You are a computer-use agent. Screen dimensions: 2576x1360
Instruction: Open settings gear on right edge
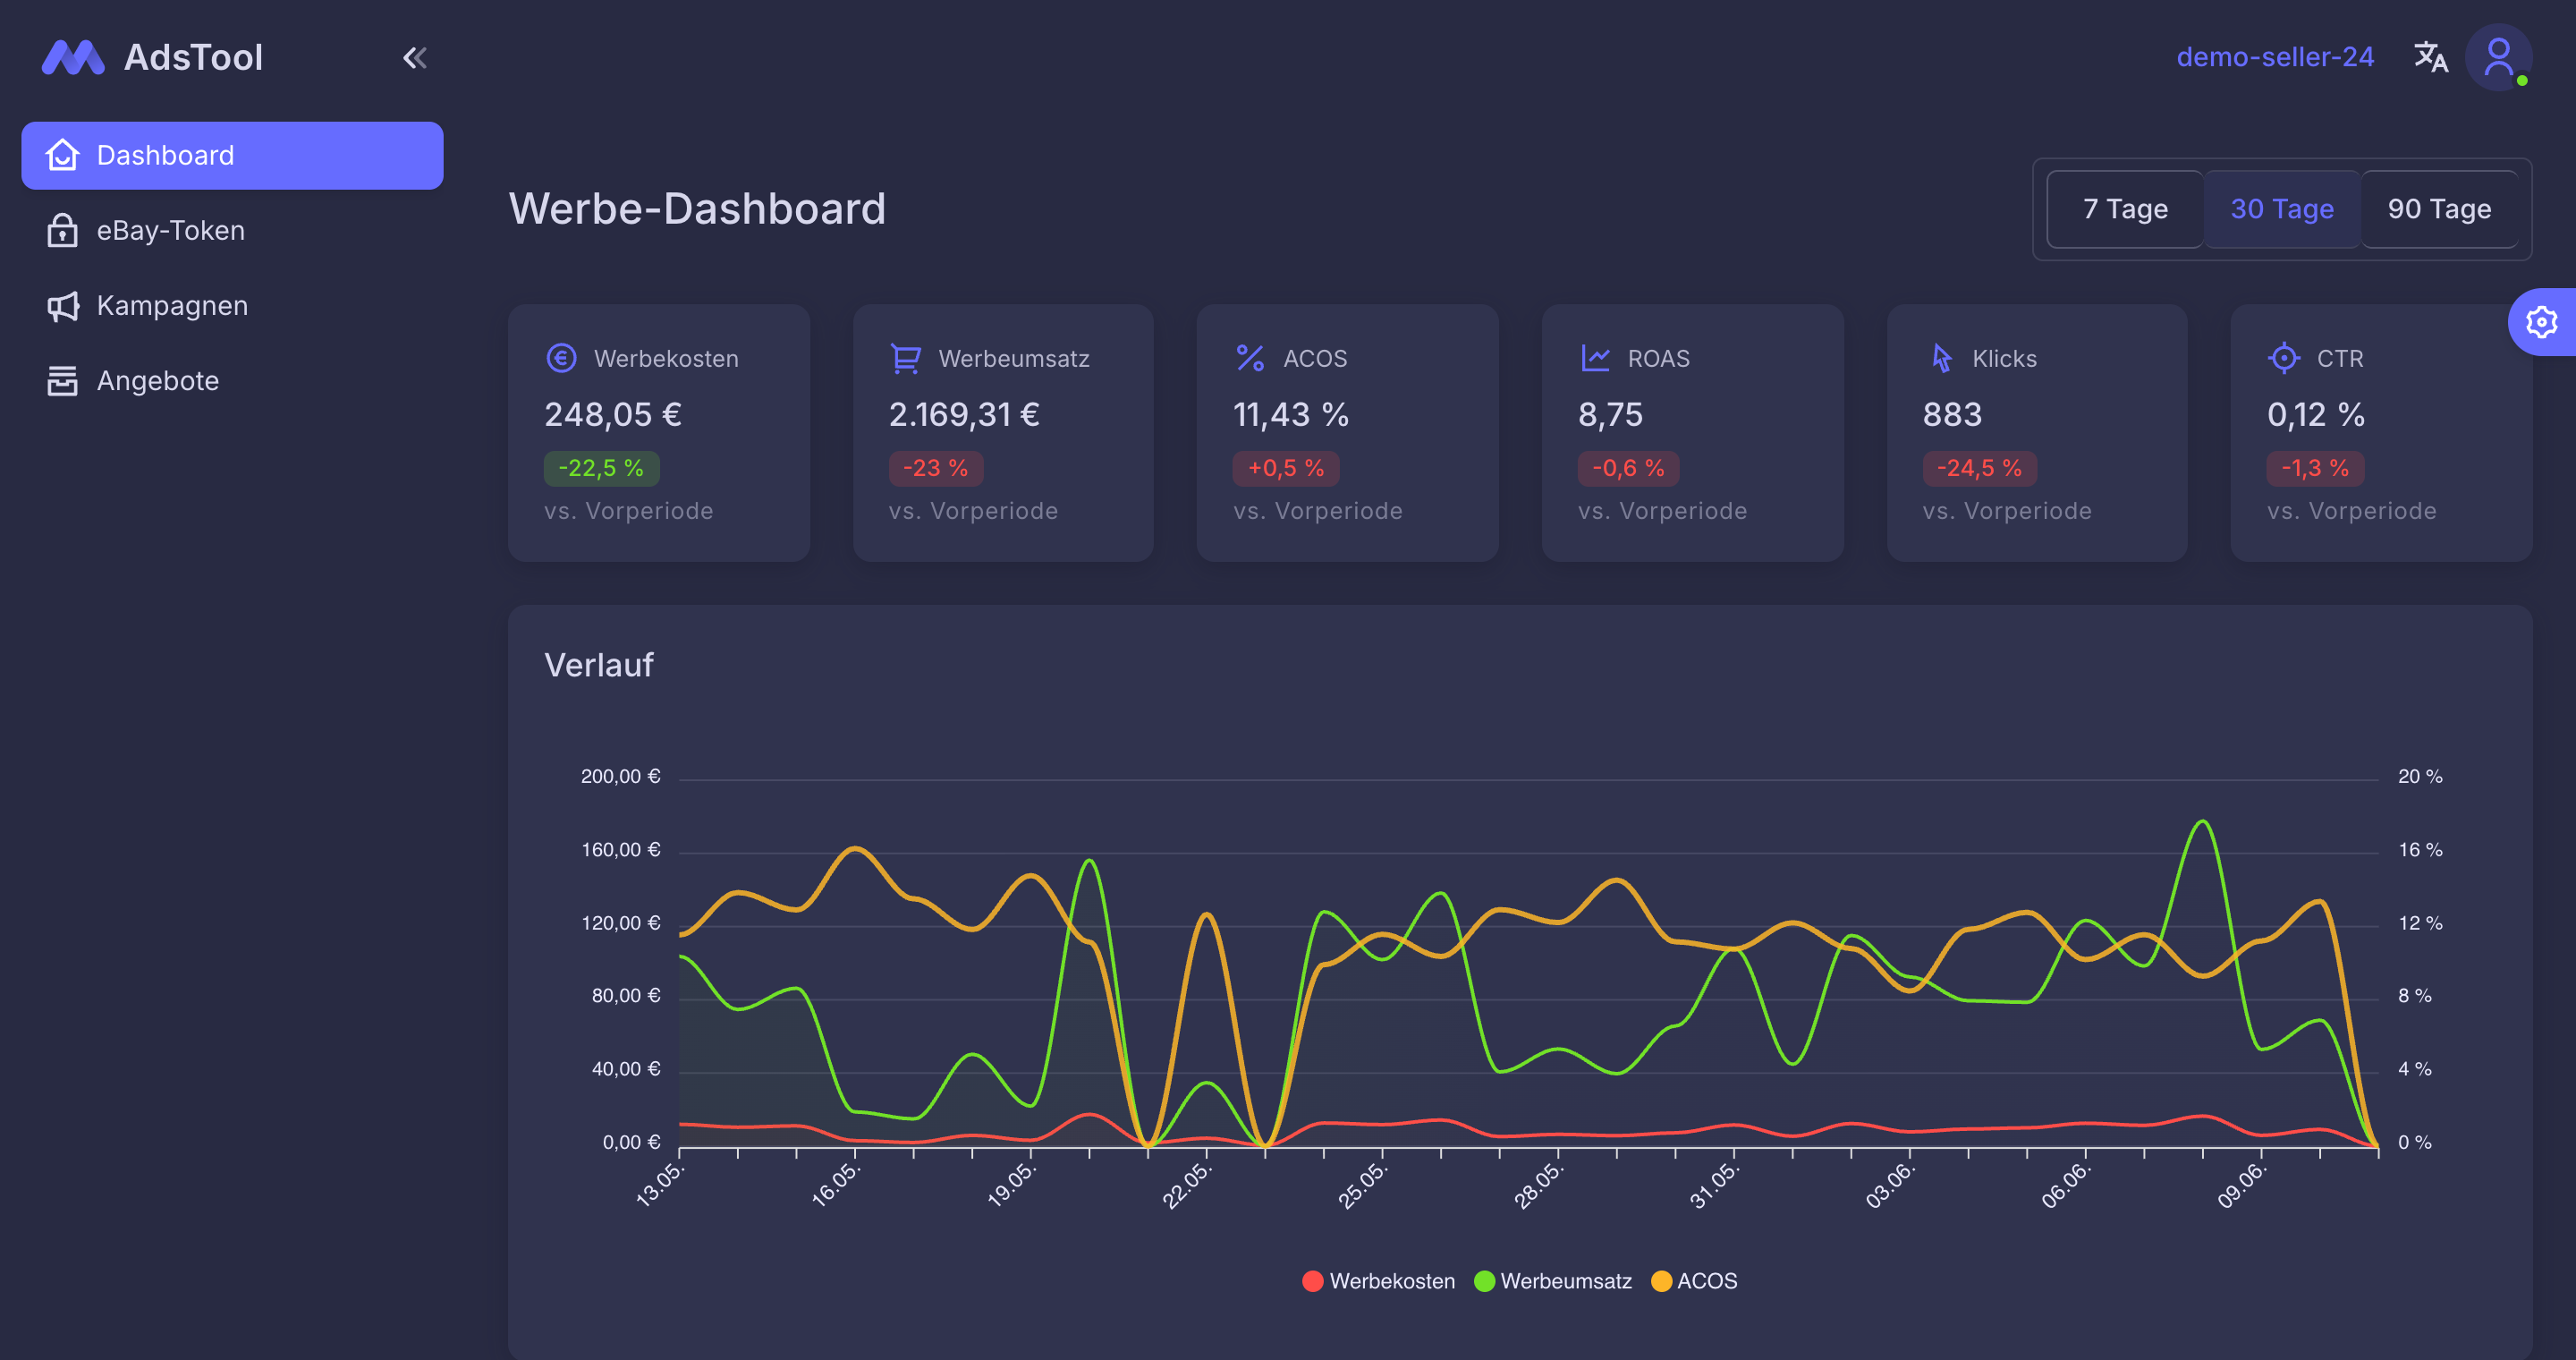(2541, 322)
